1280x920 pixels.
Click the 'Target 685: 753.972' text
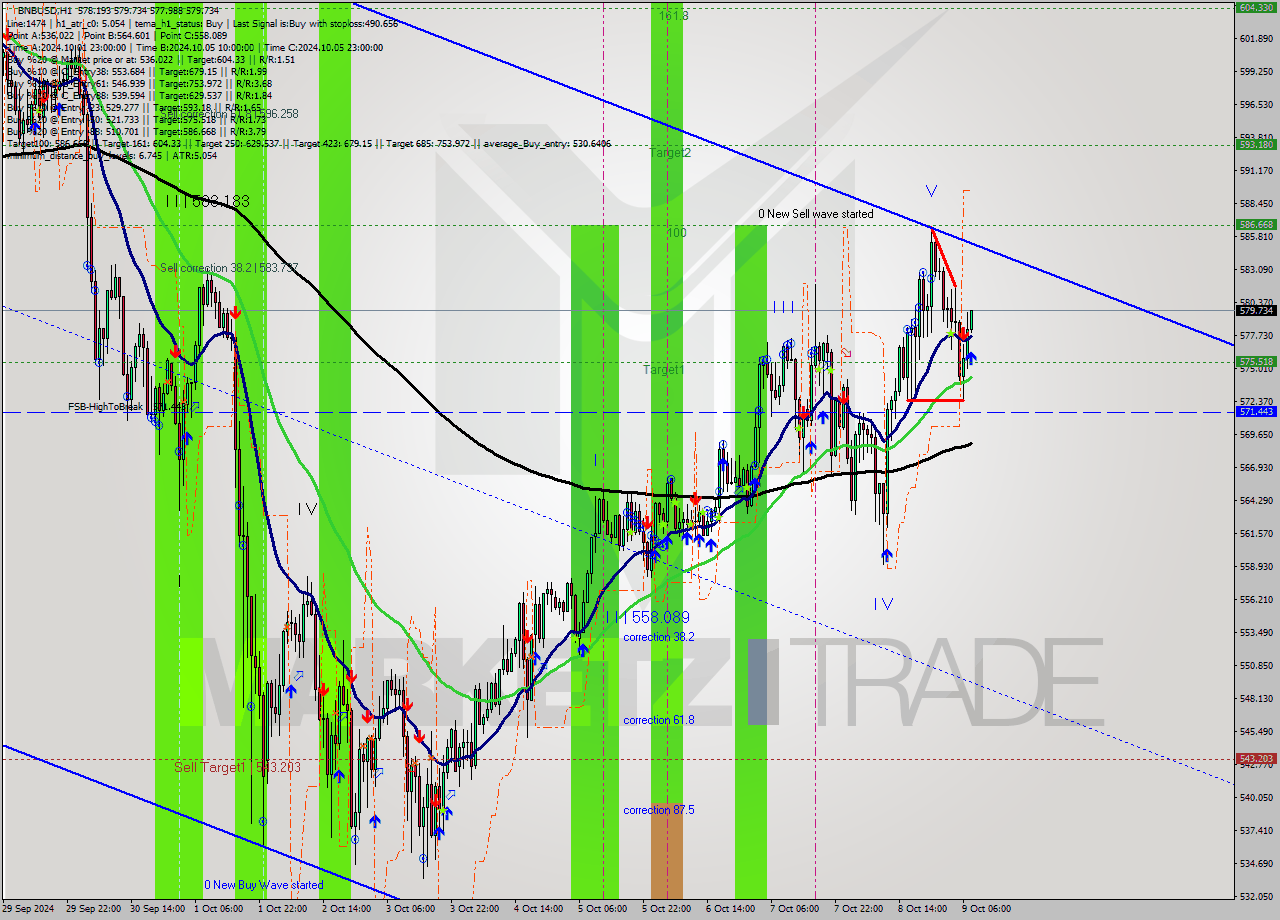[x=428, y=144]
